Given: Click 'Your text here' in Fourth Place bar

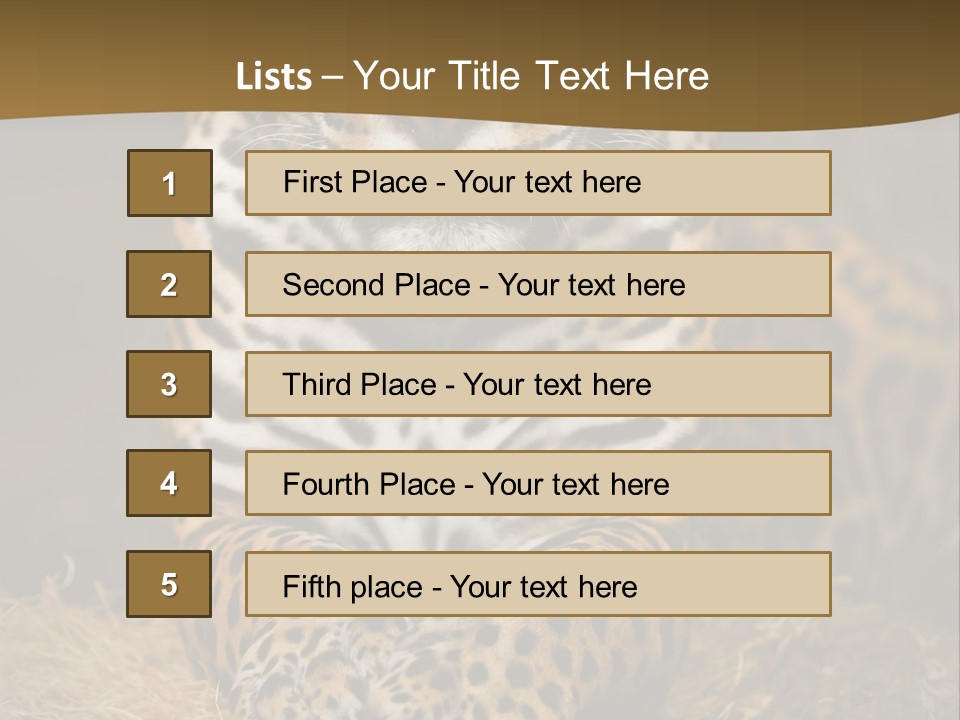Looking at the screenshot, I should click(575, 485).
